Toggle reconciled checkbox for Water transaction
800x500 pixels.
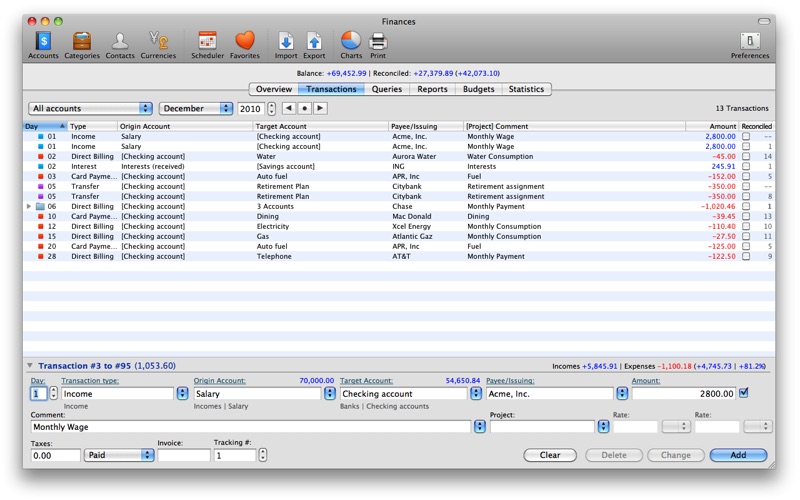coord(746,157)
